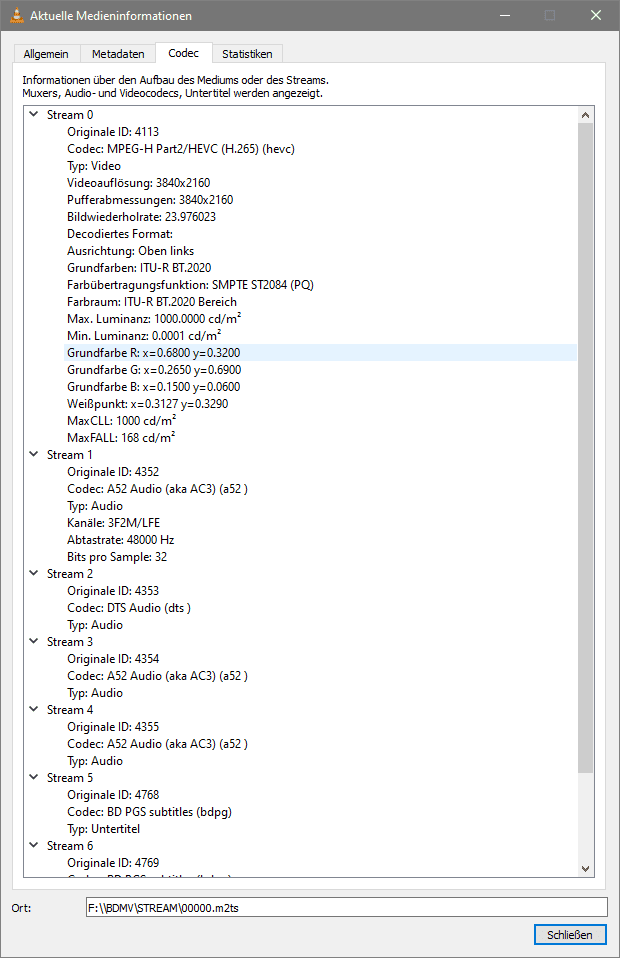Screen dimensions: 620x958
Task: Select the 'Stream 6' label
Action: click(x=70, y=846)
